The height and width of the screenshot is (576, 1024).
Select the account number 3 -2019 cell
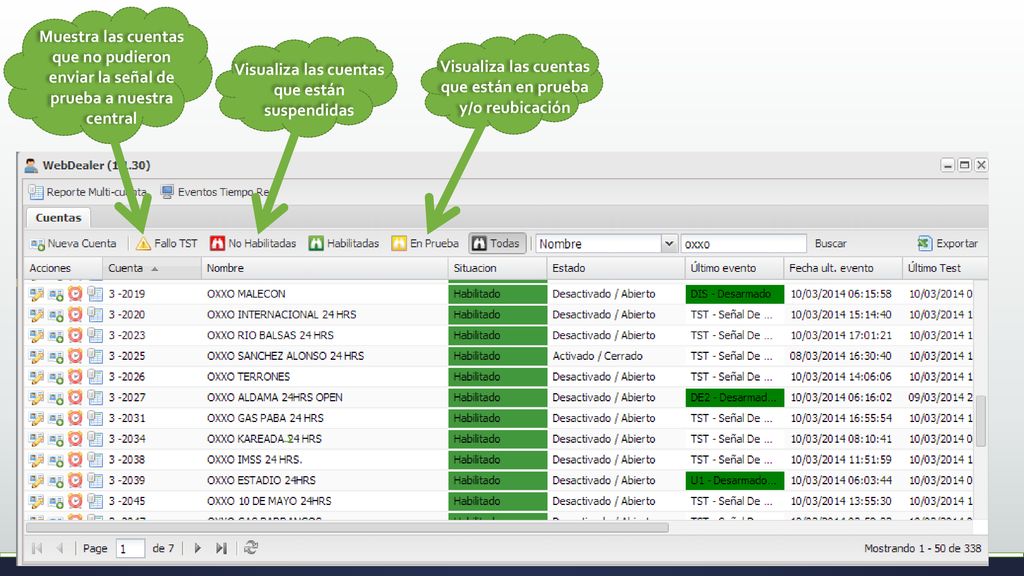point(152,294)
